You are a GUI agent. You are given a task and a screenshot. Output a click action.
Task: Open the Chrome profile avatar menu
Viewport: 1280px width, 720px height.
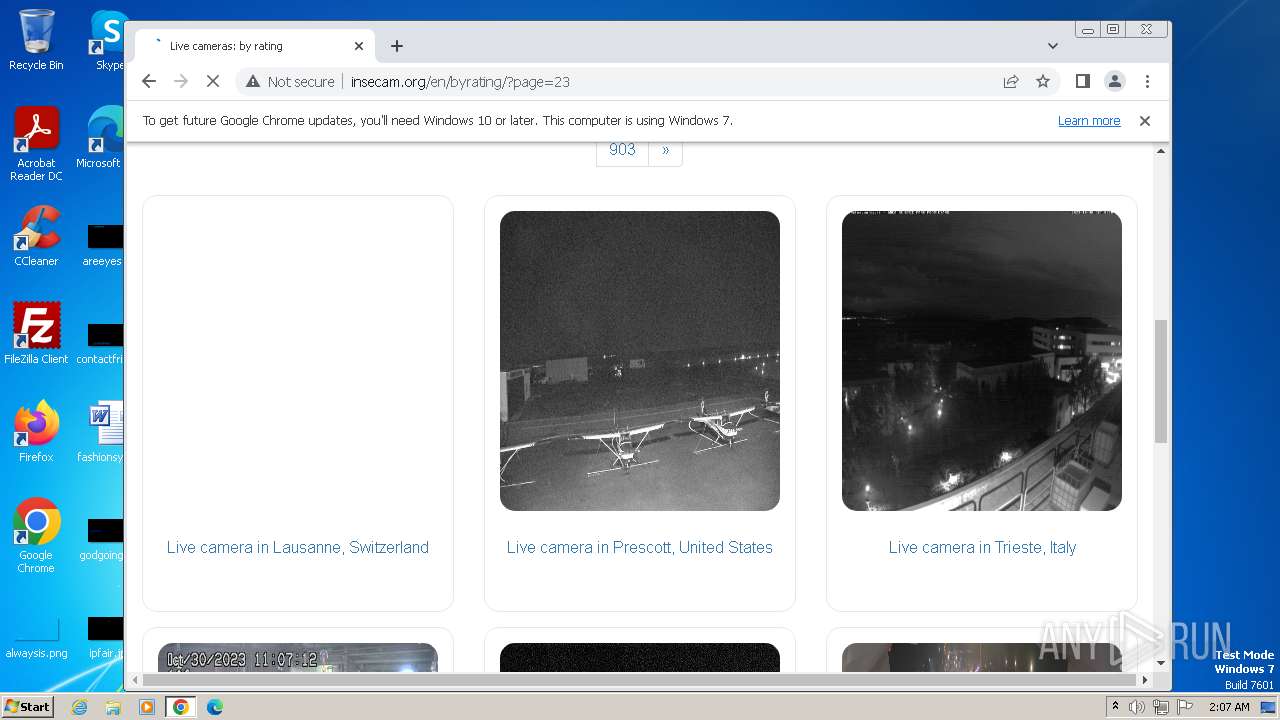(x=1115, y=81)
